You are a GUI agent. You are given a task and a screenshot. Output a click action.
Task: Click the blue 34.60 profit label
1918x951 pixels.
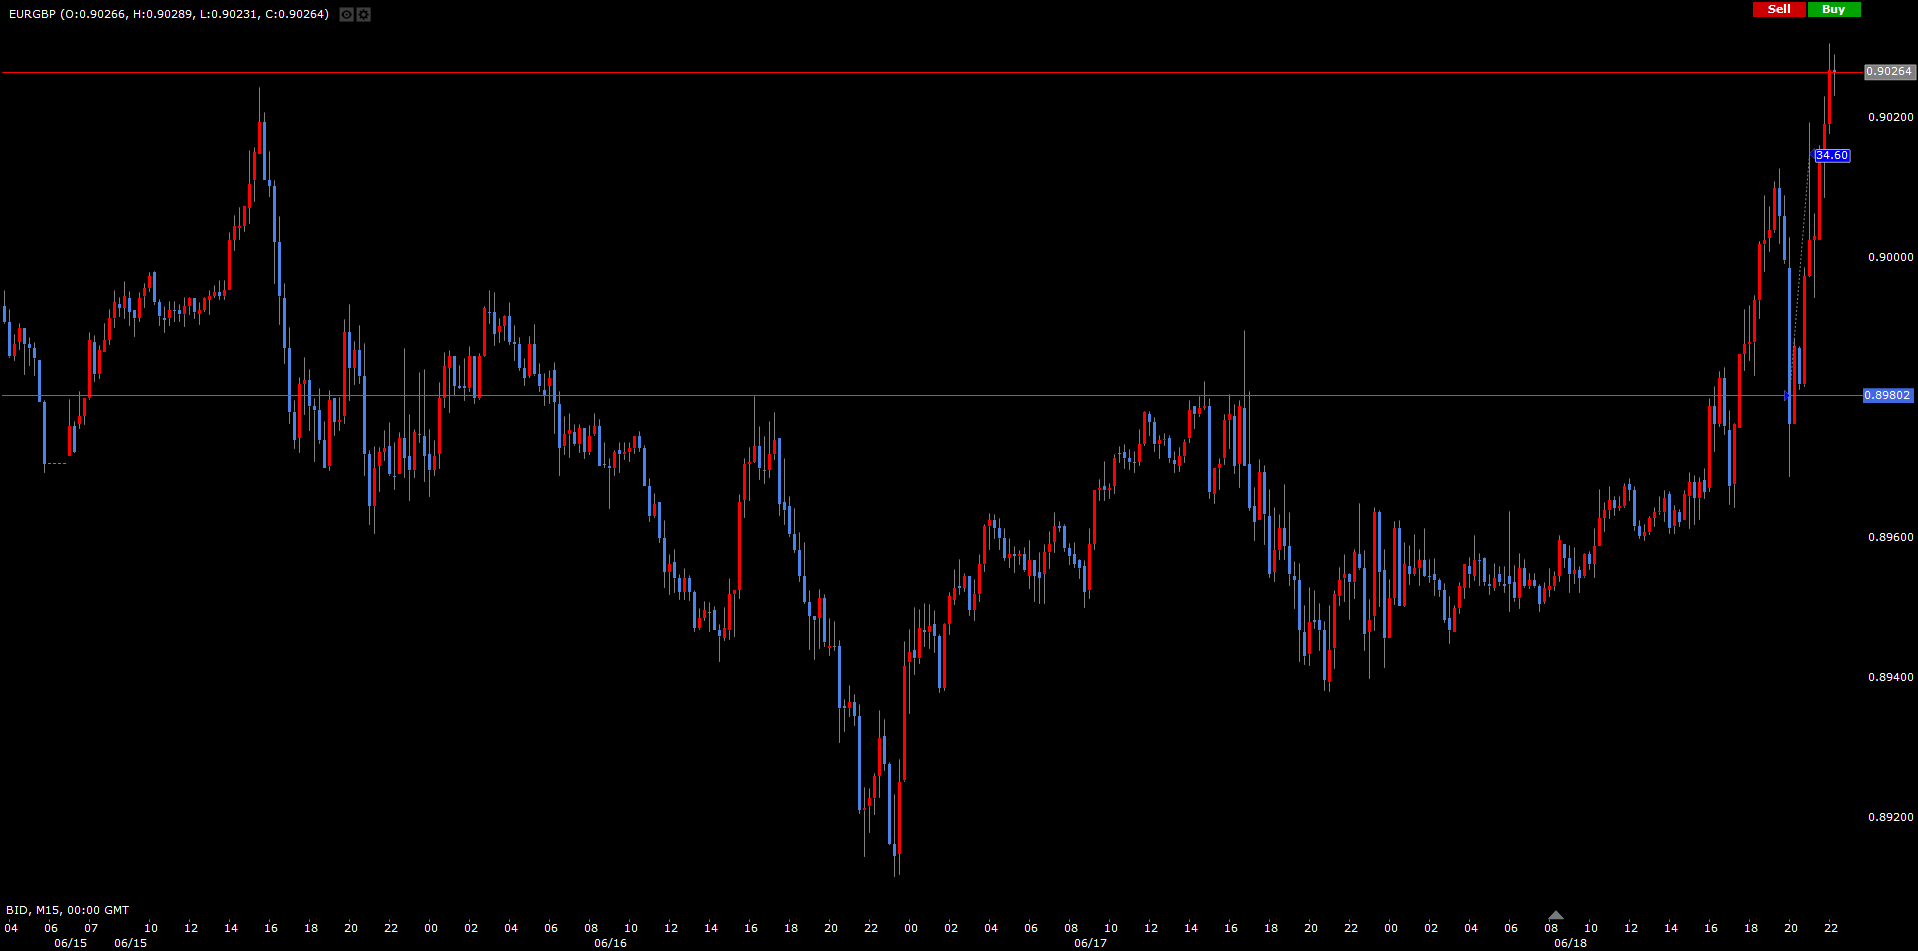(x=1832, y=156)
